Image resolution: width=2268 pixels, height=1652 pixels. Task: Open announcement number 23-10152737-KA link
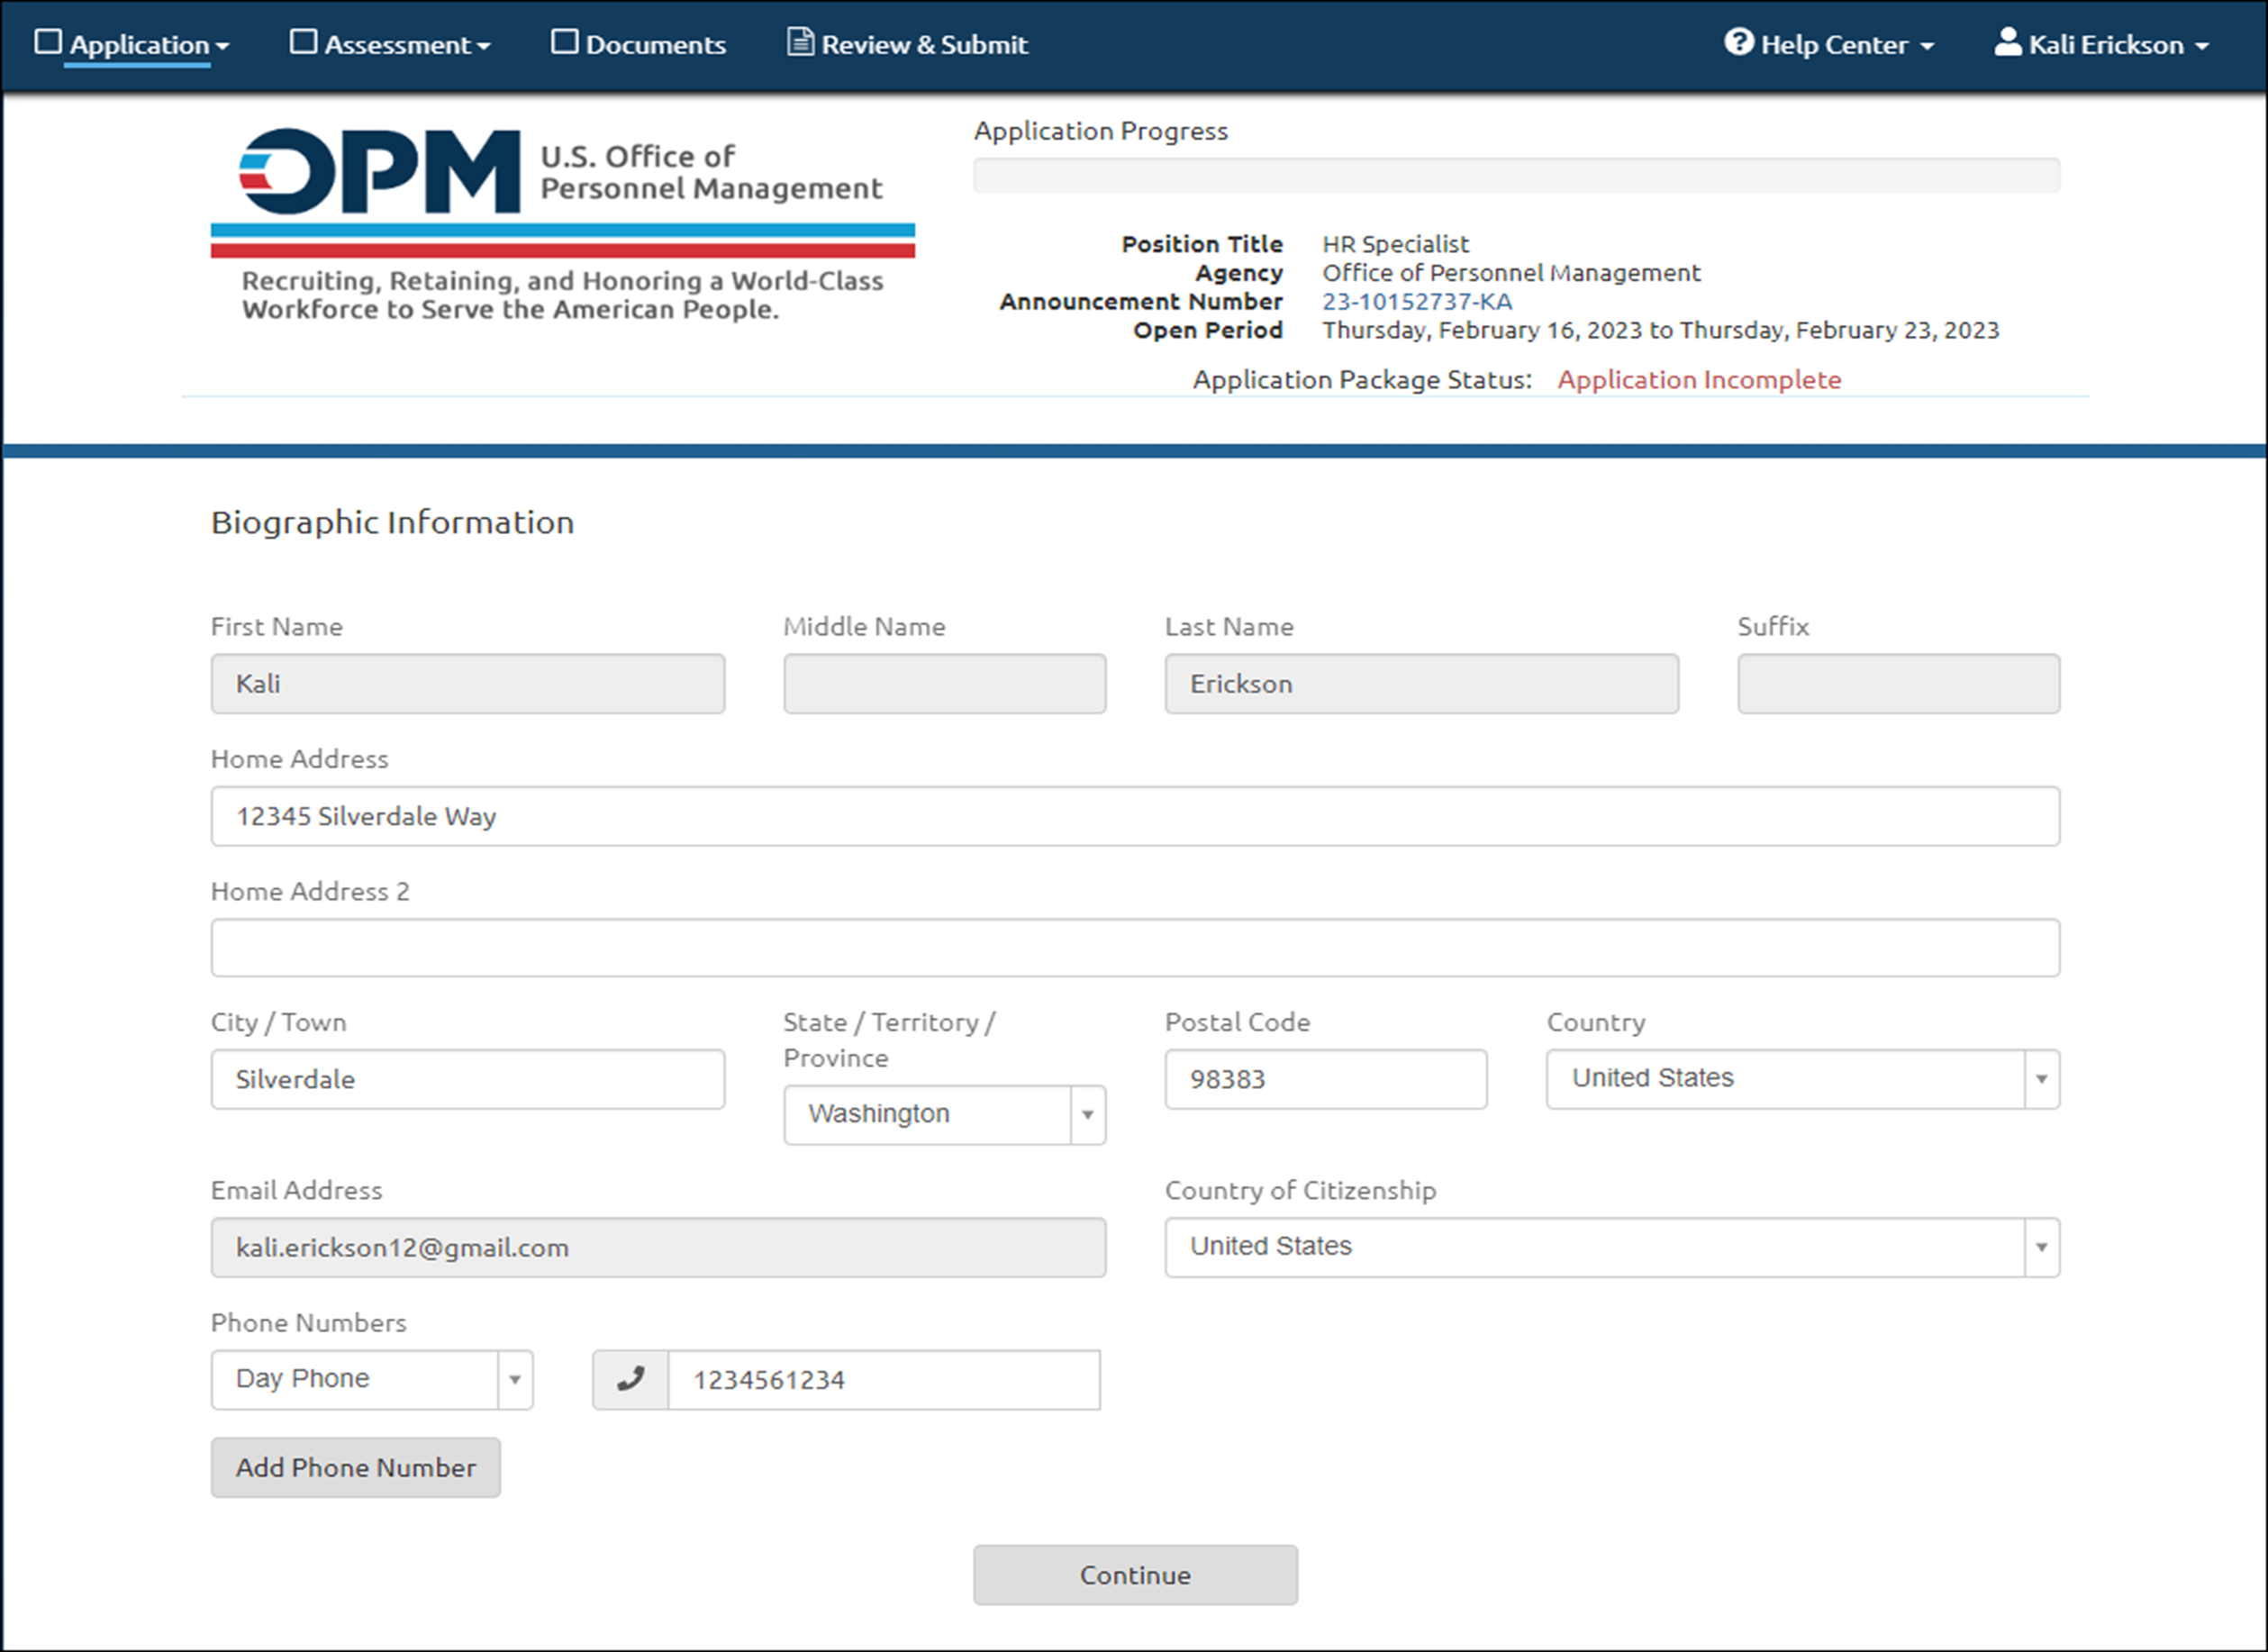1417,302
